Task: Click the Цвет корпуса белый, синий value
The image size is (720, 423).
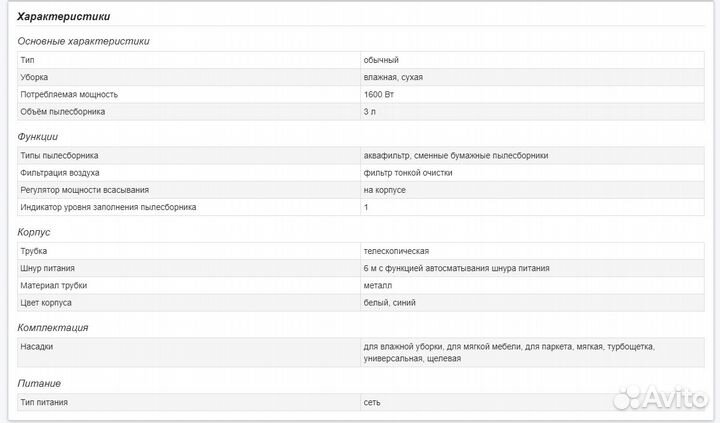Action: click(x=389, y=303)
